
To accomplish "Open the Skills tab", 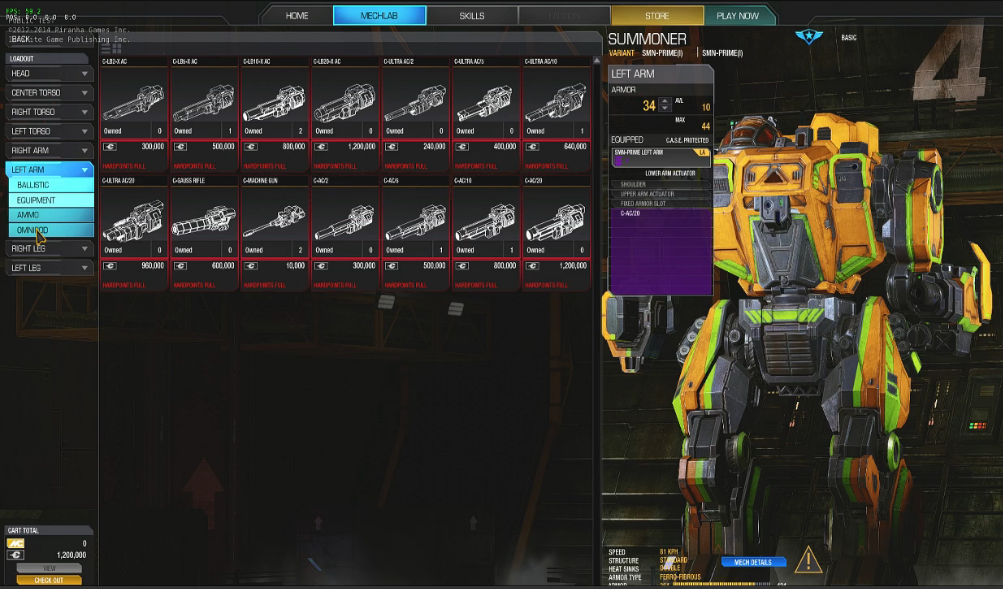I will (471, 15).
